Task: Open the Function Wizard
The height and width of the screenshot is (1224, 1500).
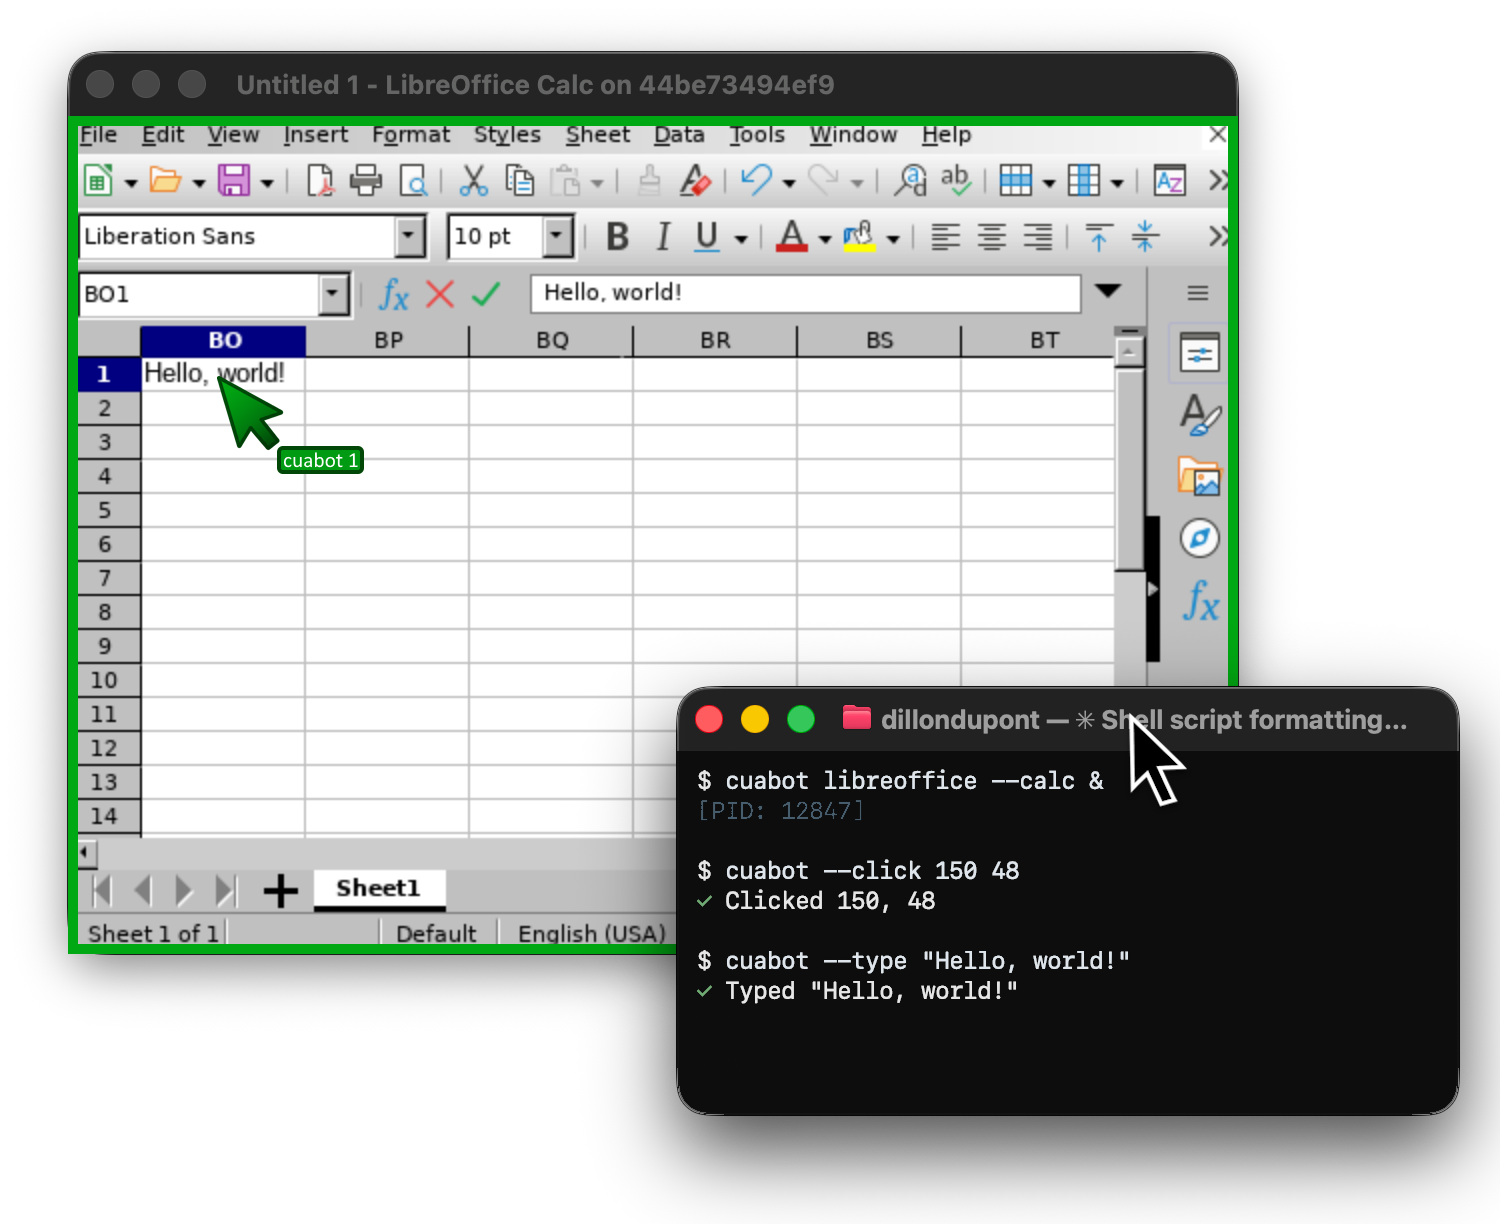Action: [393, 294]
